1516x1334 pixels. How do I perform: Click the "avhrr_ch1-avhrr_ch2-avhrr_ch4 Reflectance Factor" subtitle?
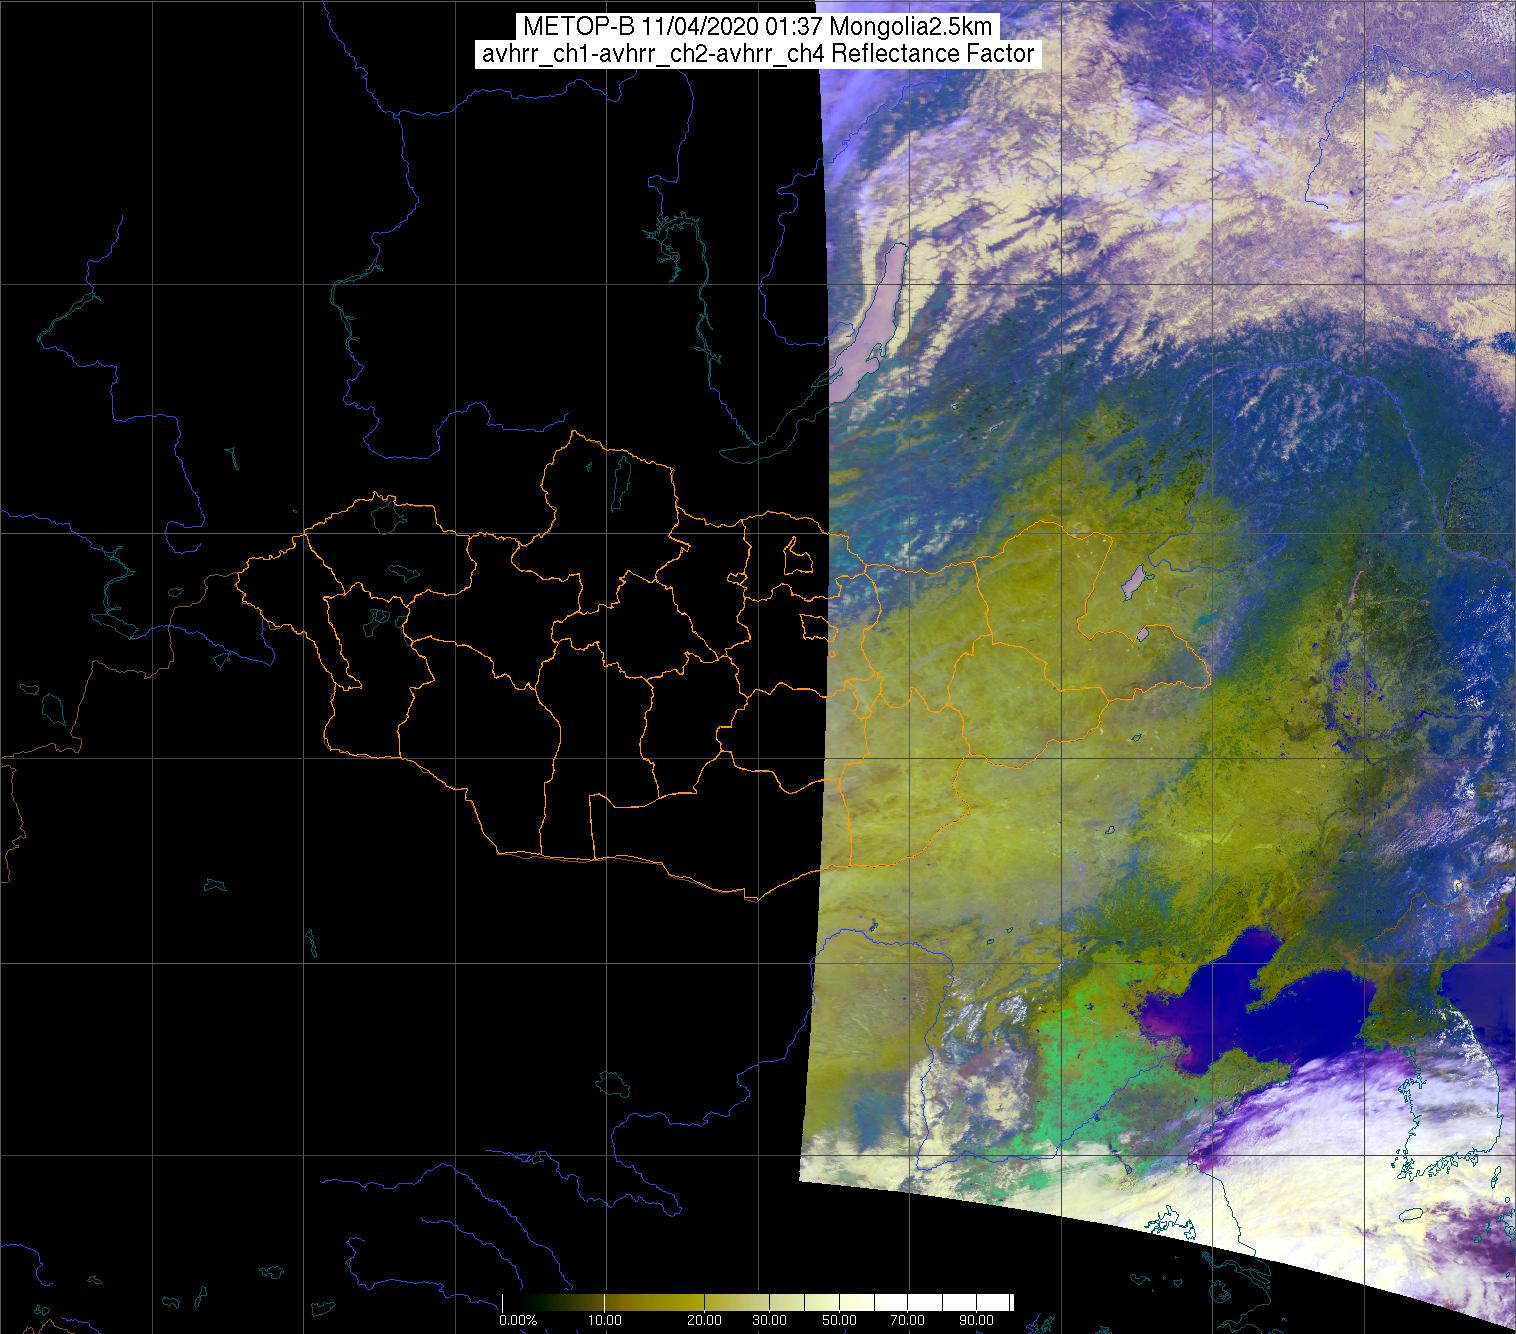(x=758, y=54)
